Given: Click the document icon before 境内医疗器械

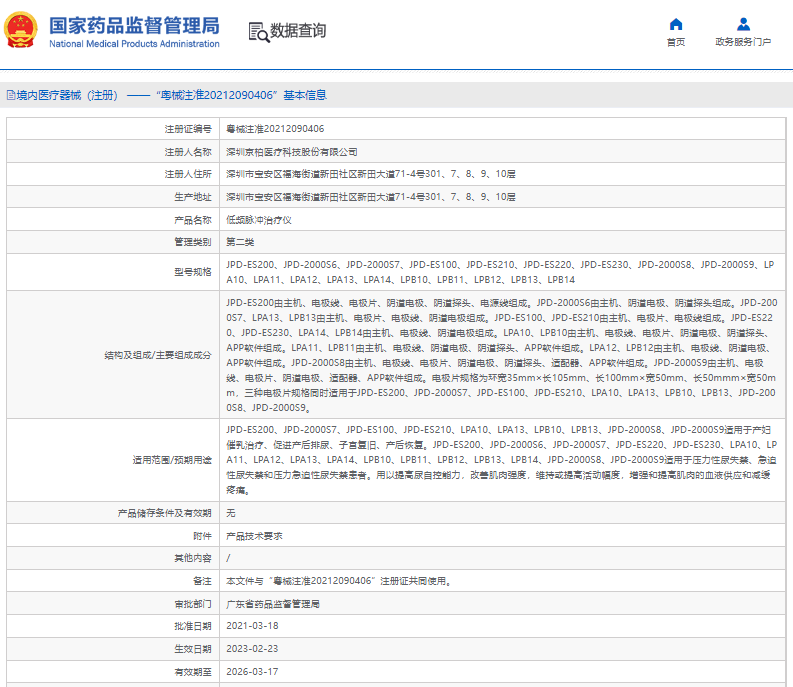Looking at the screenshot, I should (x=11, y=95).
